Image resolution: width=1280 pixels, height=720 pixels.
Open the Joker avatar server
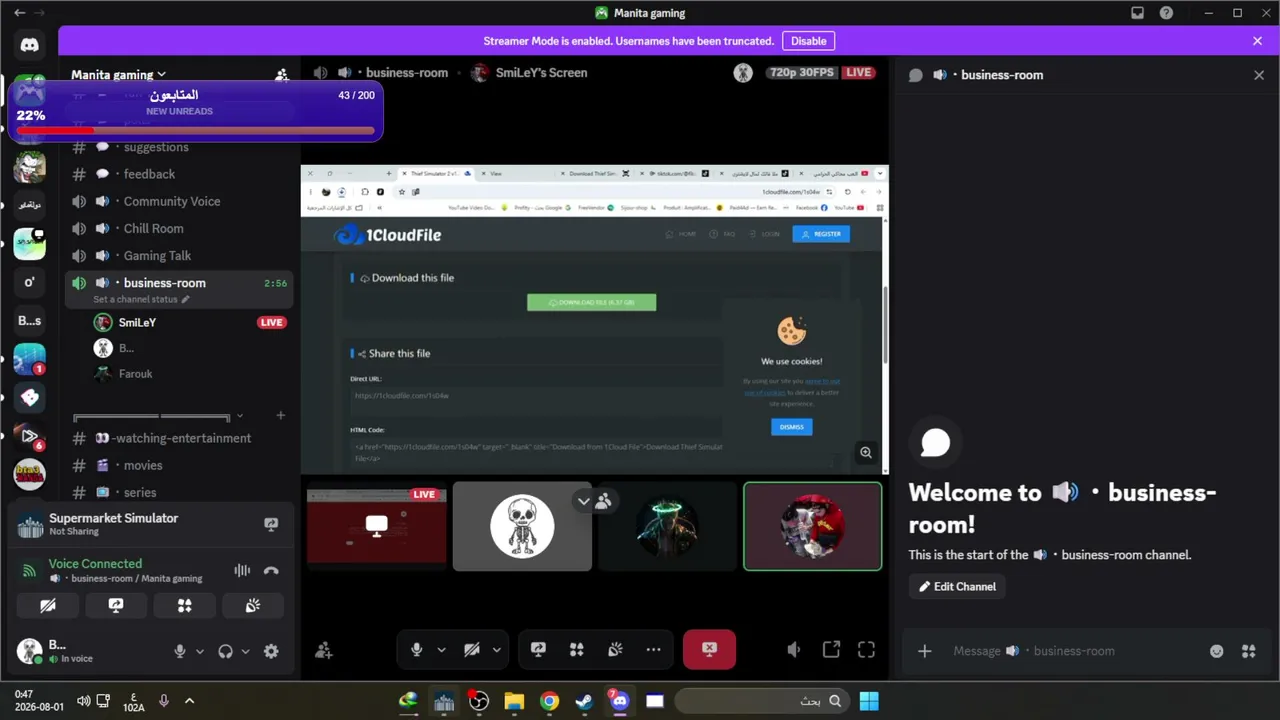pos(29,166)
